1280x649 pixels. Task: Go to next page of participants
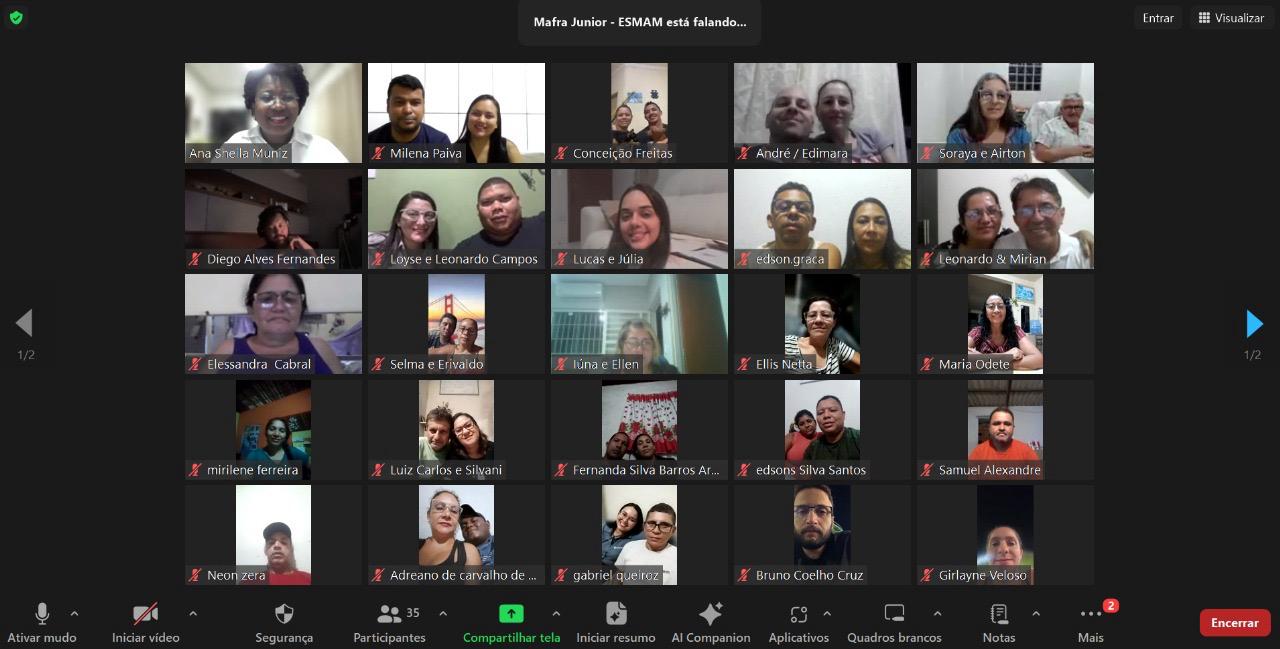pos(1254,324)
